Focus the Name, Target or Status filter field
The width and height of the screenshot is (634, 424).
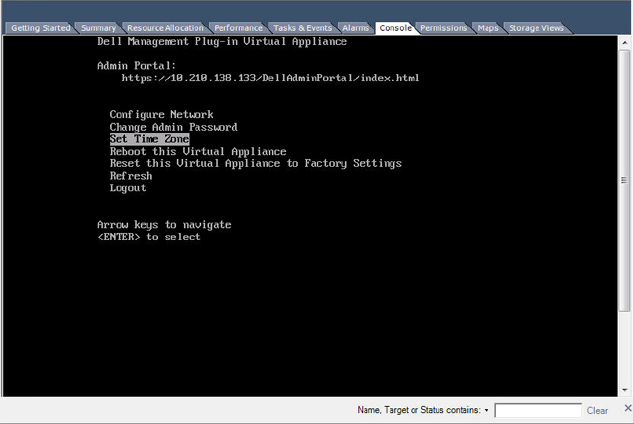(538, 410)
